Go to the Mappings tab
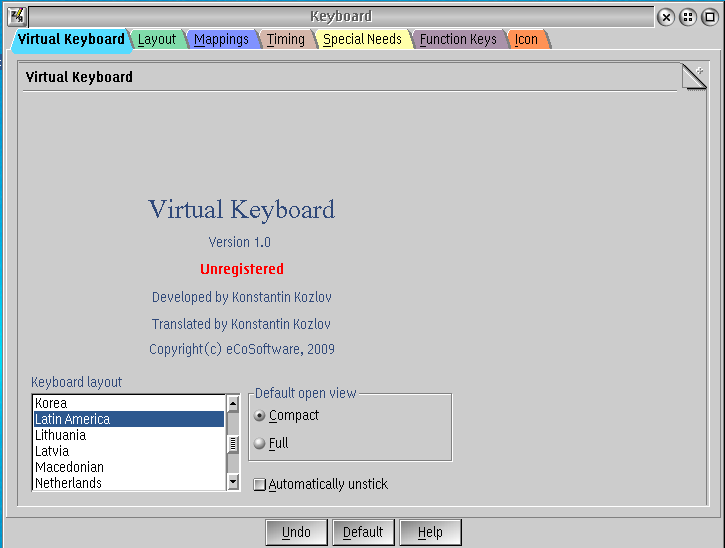The width and height of the screenshot is (725, 548). [221, 39]
